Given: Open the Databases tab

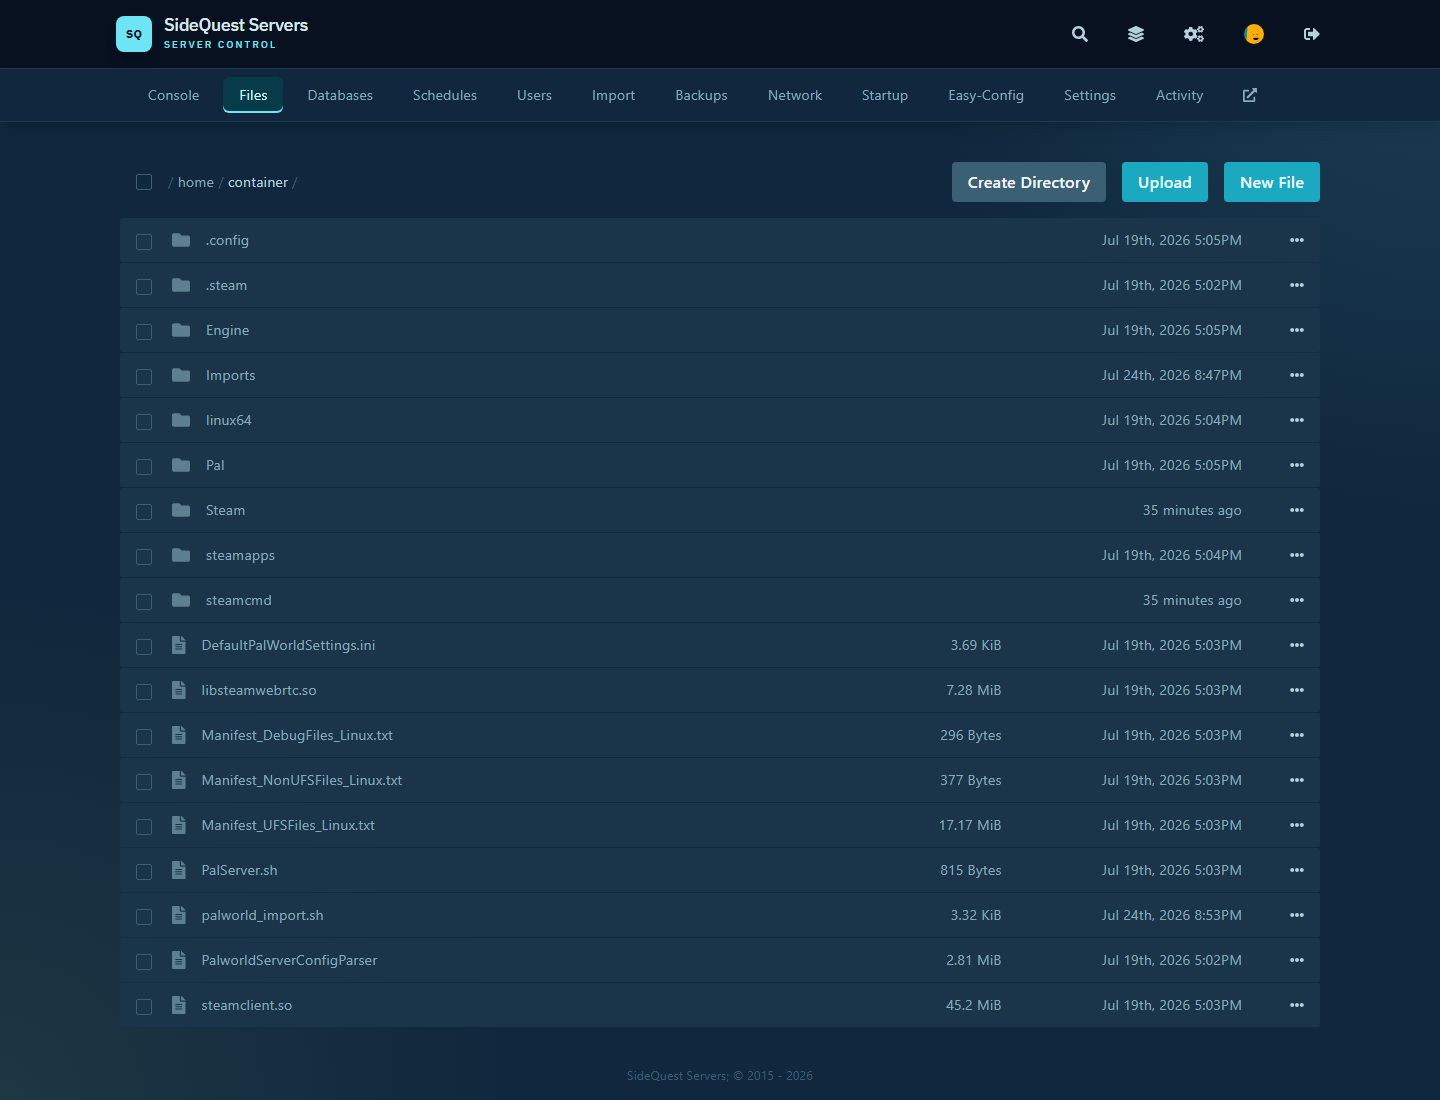Looking at the screenshot, I should tap(340, 95).
